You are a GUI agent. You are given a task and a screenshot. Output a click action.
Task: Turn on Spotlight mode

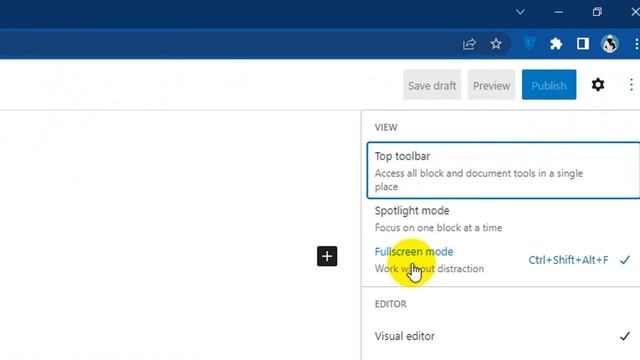tap(503, 219)
